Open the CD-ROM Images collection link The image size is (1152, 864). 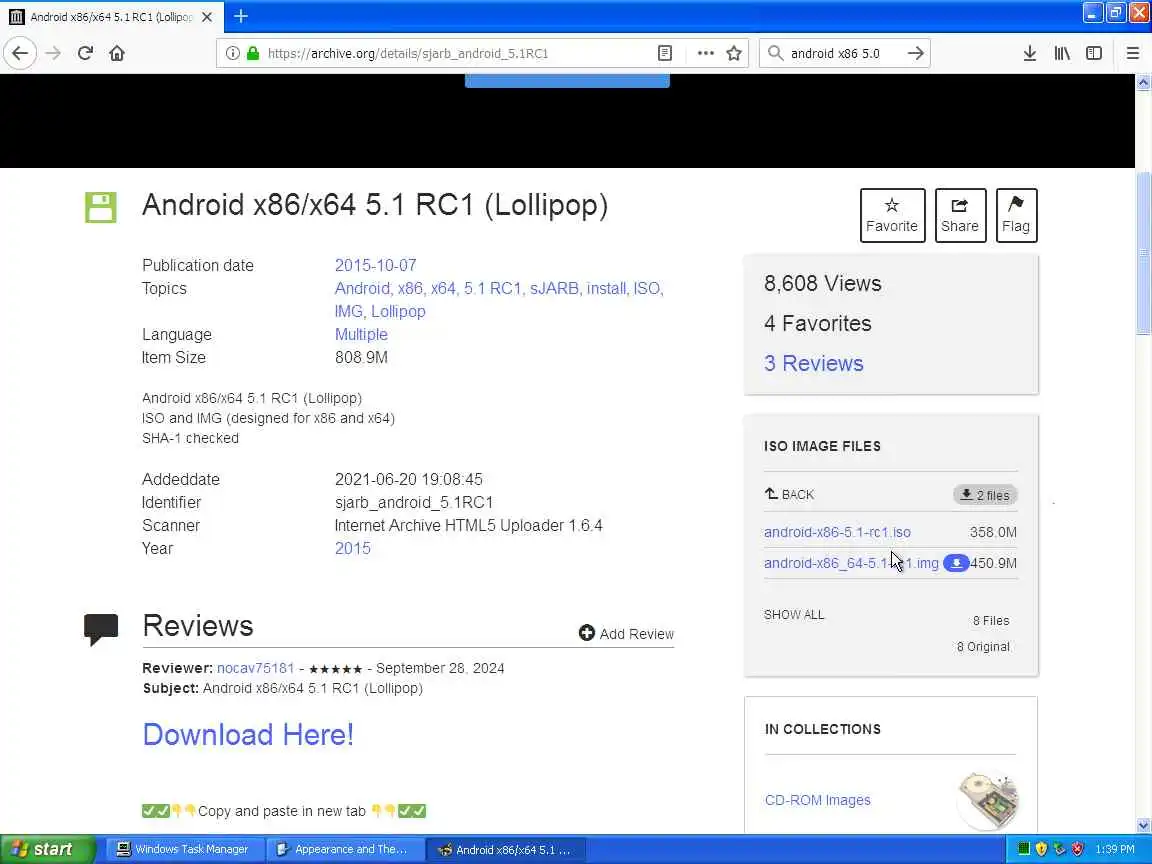(x=817, y=800)
